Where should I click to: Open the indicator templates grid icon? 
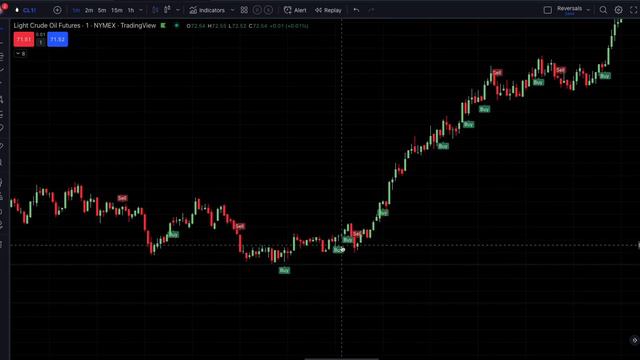(244, 10)
